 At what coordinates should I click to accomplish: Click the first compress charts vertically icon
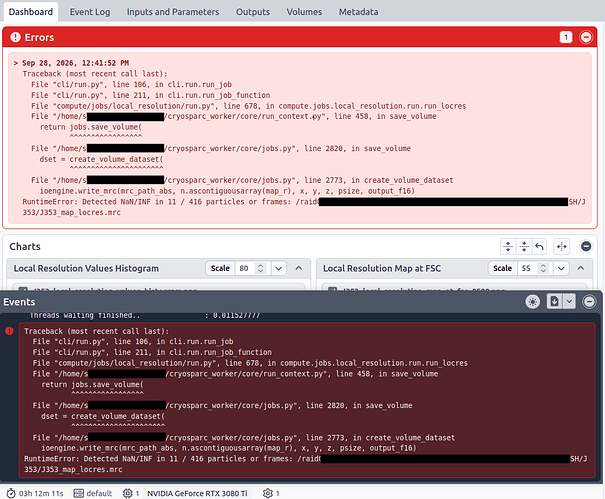(x=508, y=246)
